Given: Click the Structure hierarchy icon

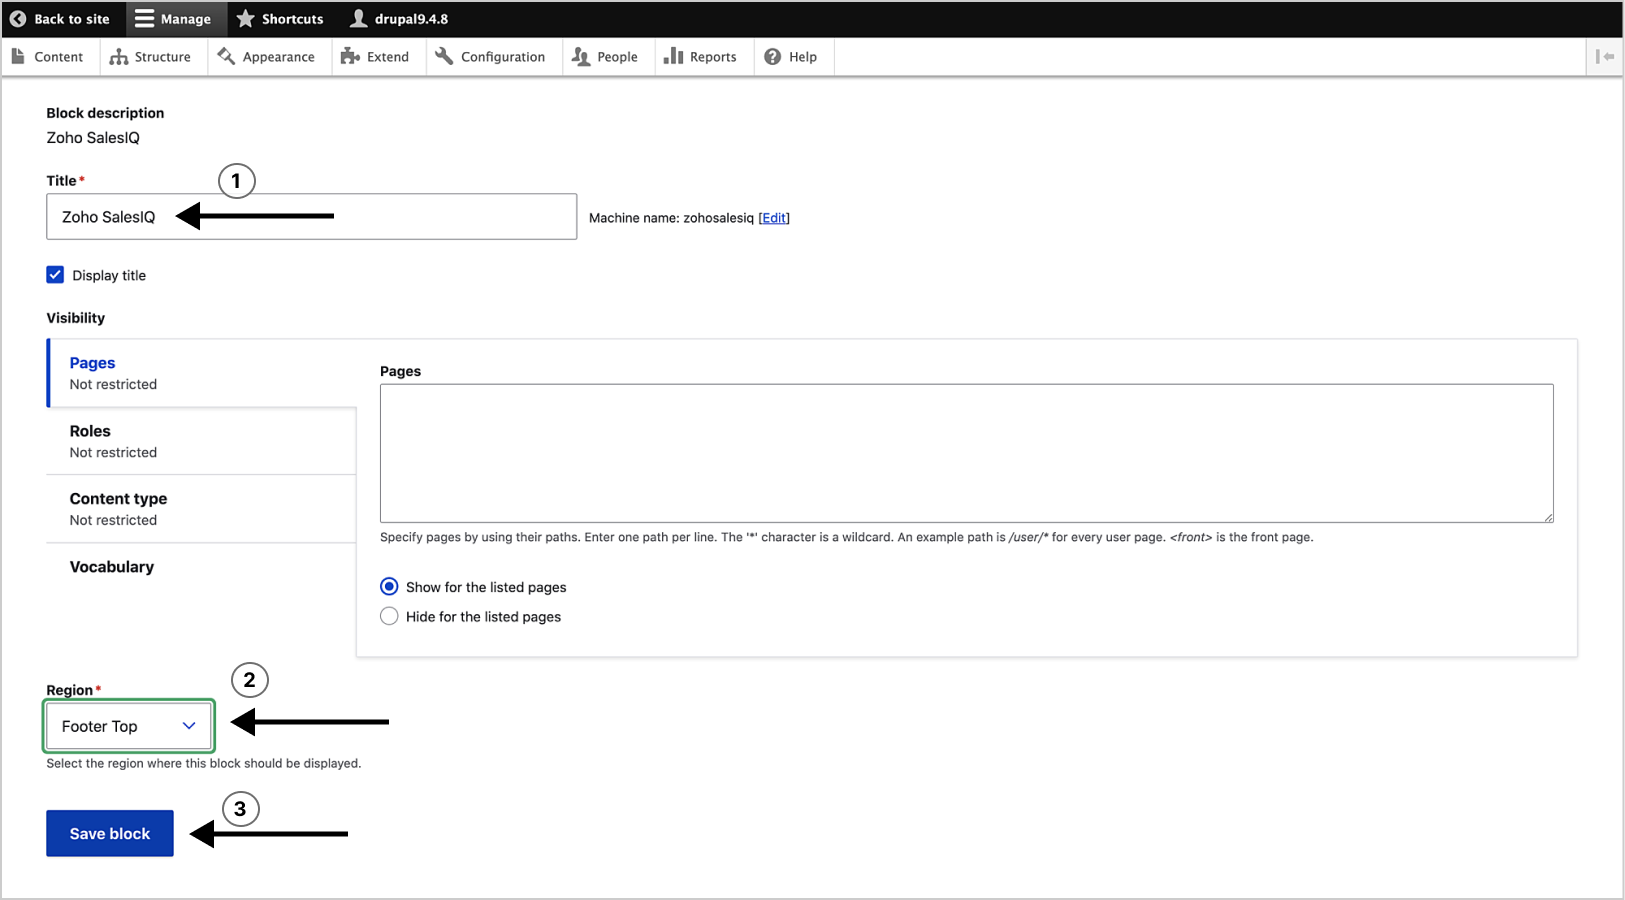Looking at the screenshot, I should coord(119,57).
